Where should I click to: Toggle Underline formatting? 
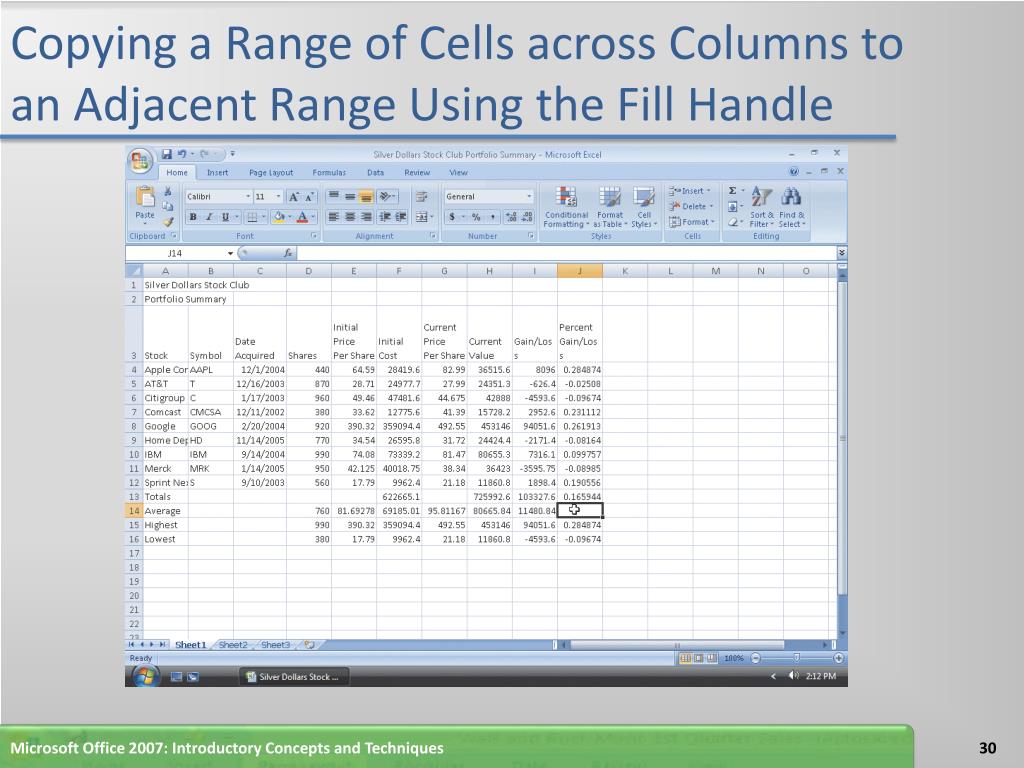coord(225,217)
